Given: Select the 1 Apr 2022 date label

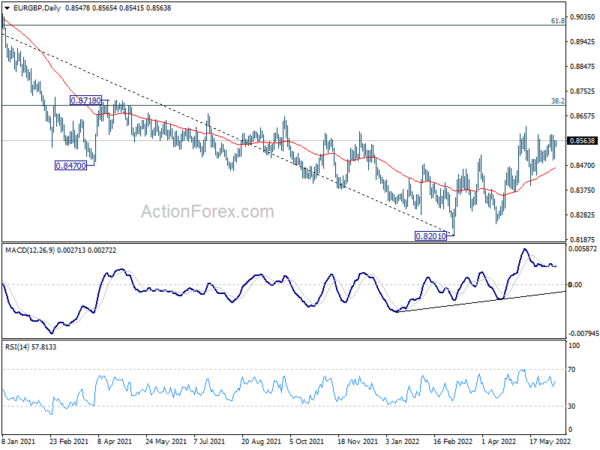Looking at the screenshot, I should click(499, 442).
